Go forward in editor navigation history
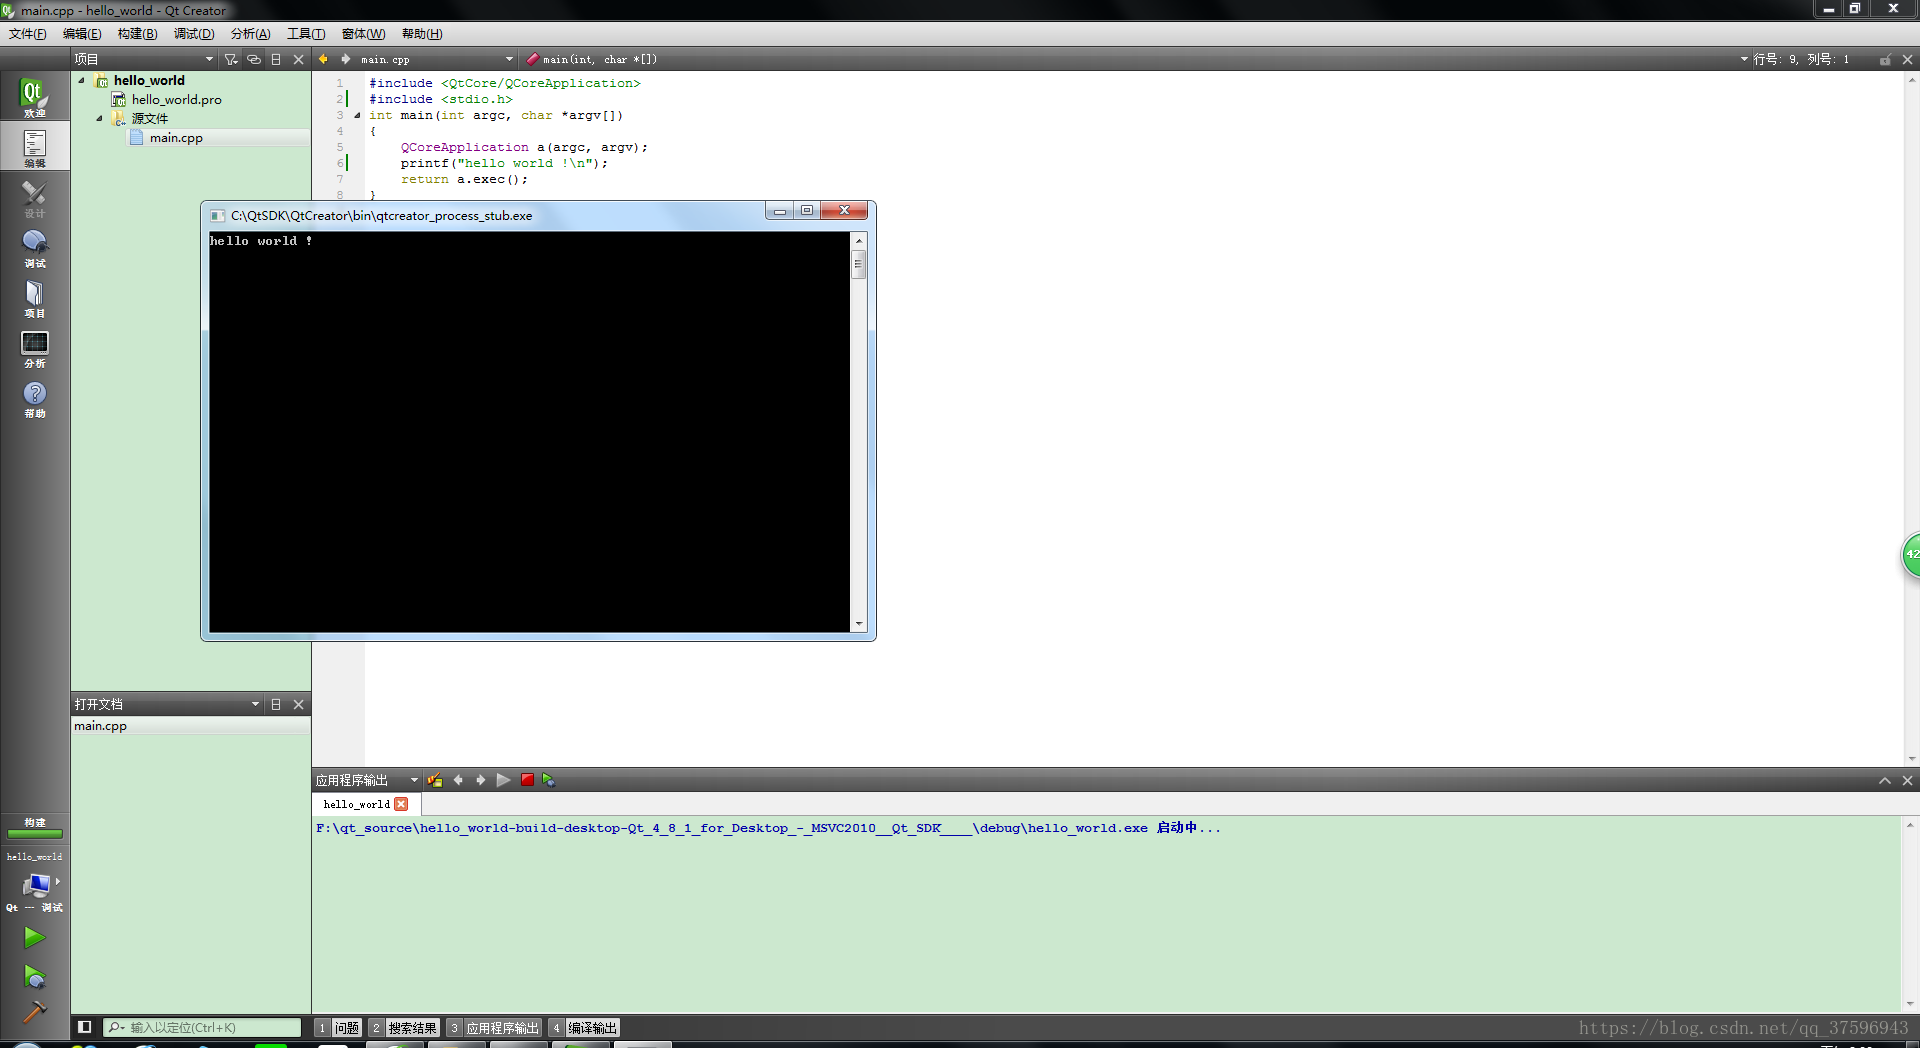Viewport: 1920px width, 1048px height. coord(345,59)
